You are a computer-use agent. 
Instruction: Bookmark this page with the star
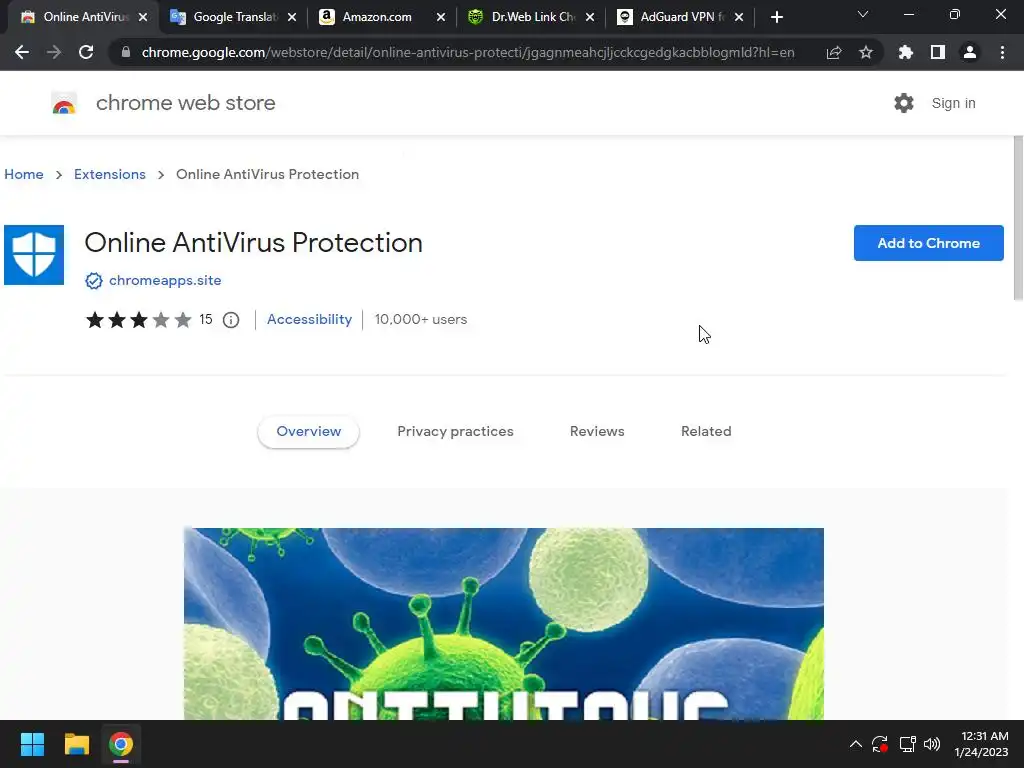(866, 52)
